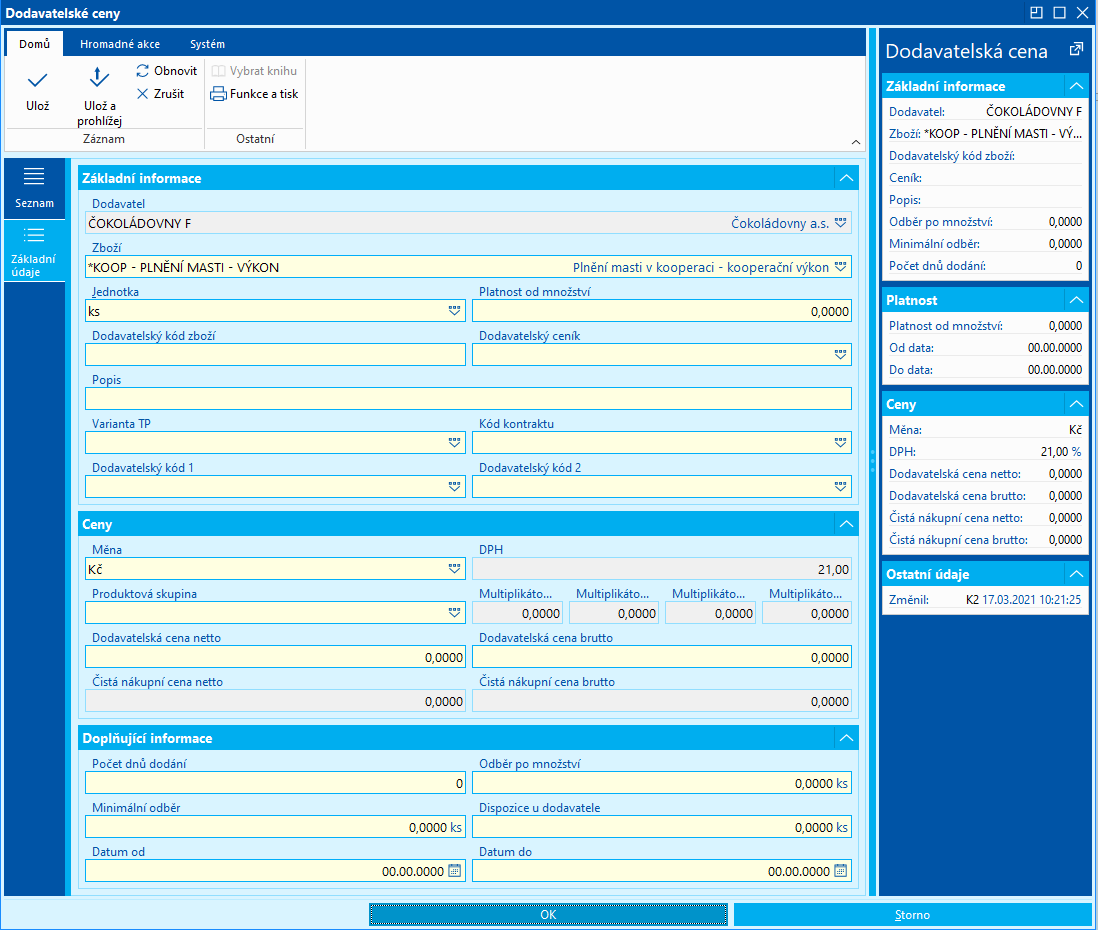Collapse the Ceny form section
The image size is (1098, 930).
point(846,524)
